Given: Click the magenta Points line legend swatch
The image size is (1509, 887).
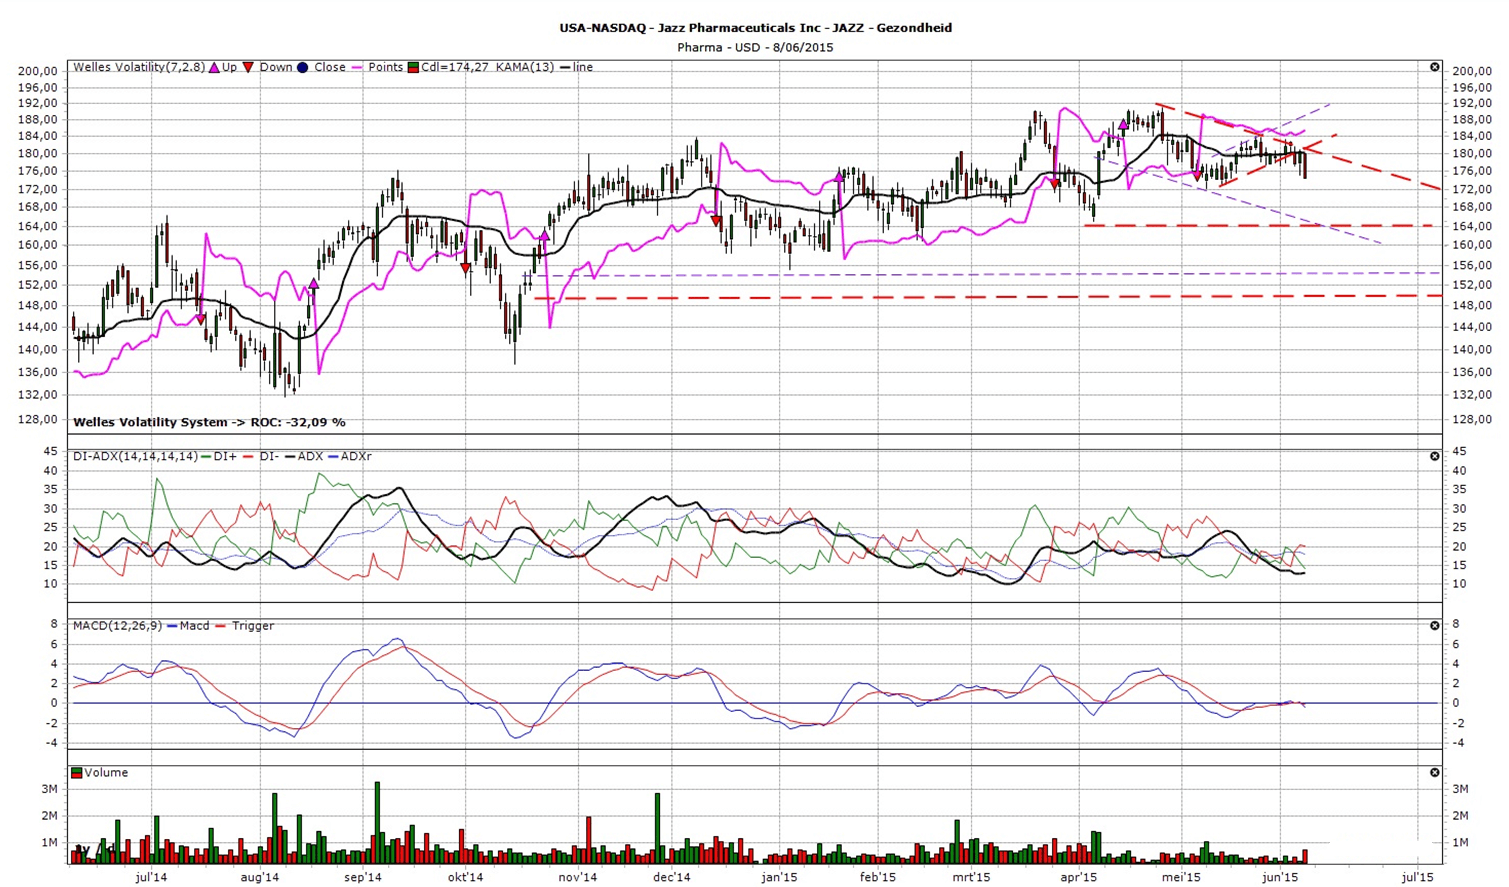Looking at the screenshot, I should click(x=356, y=67).
